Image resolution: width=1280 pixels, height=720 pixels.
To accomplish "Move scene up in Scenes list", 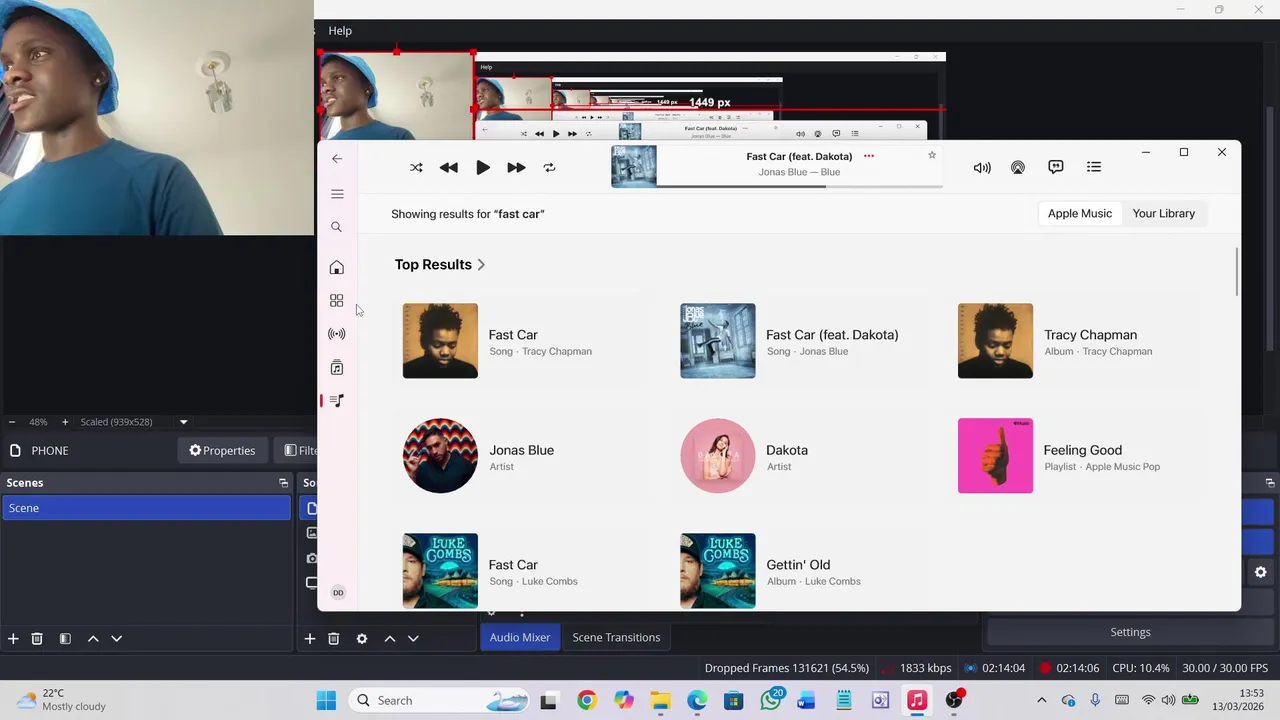I will tap(93, 639).
